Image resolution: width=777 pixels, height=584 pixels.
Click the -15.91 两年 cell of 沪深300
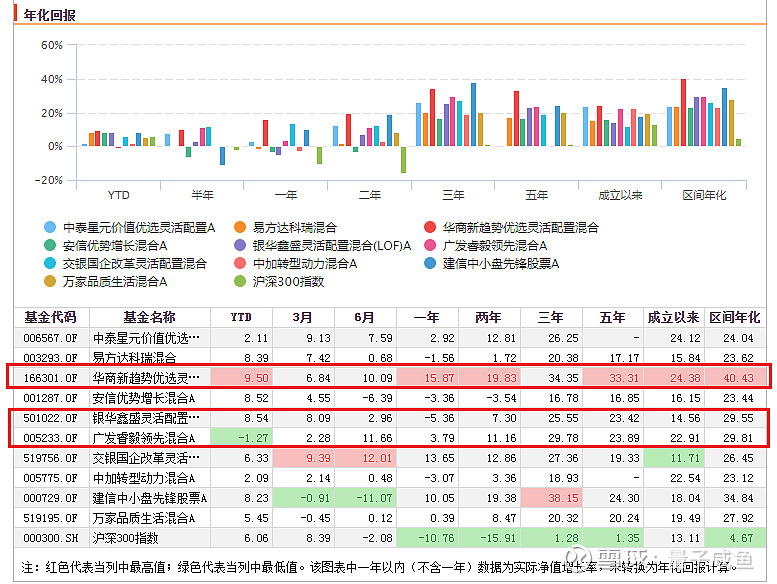490,538
